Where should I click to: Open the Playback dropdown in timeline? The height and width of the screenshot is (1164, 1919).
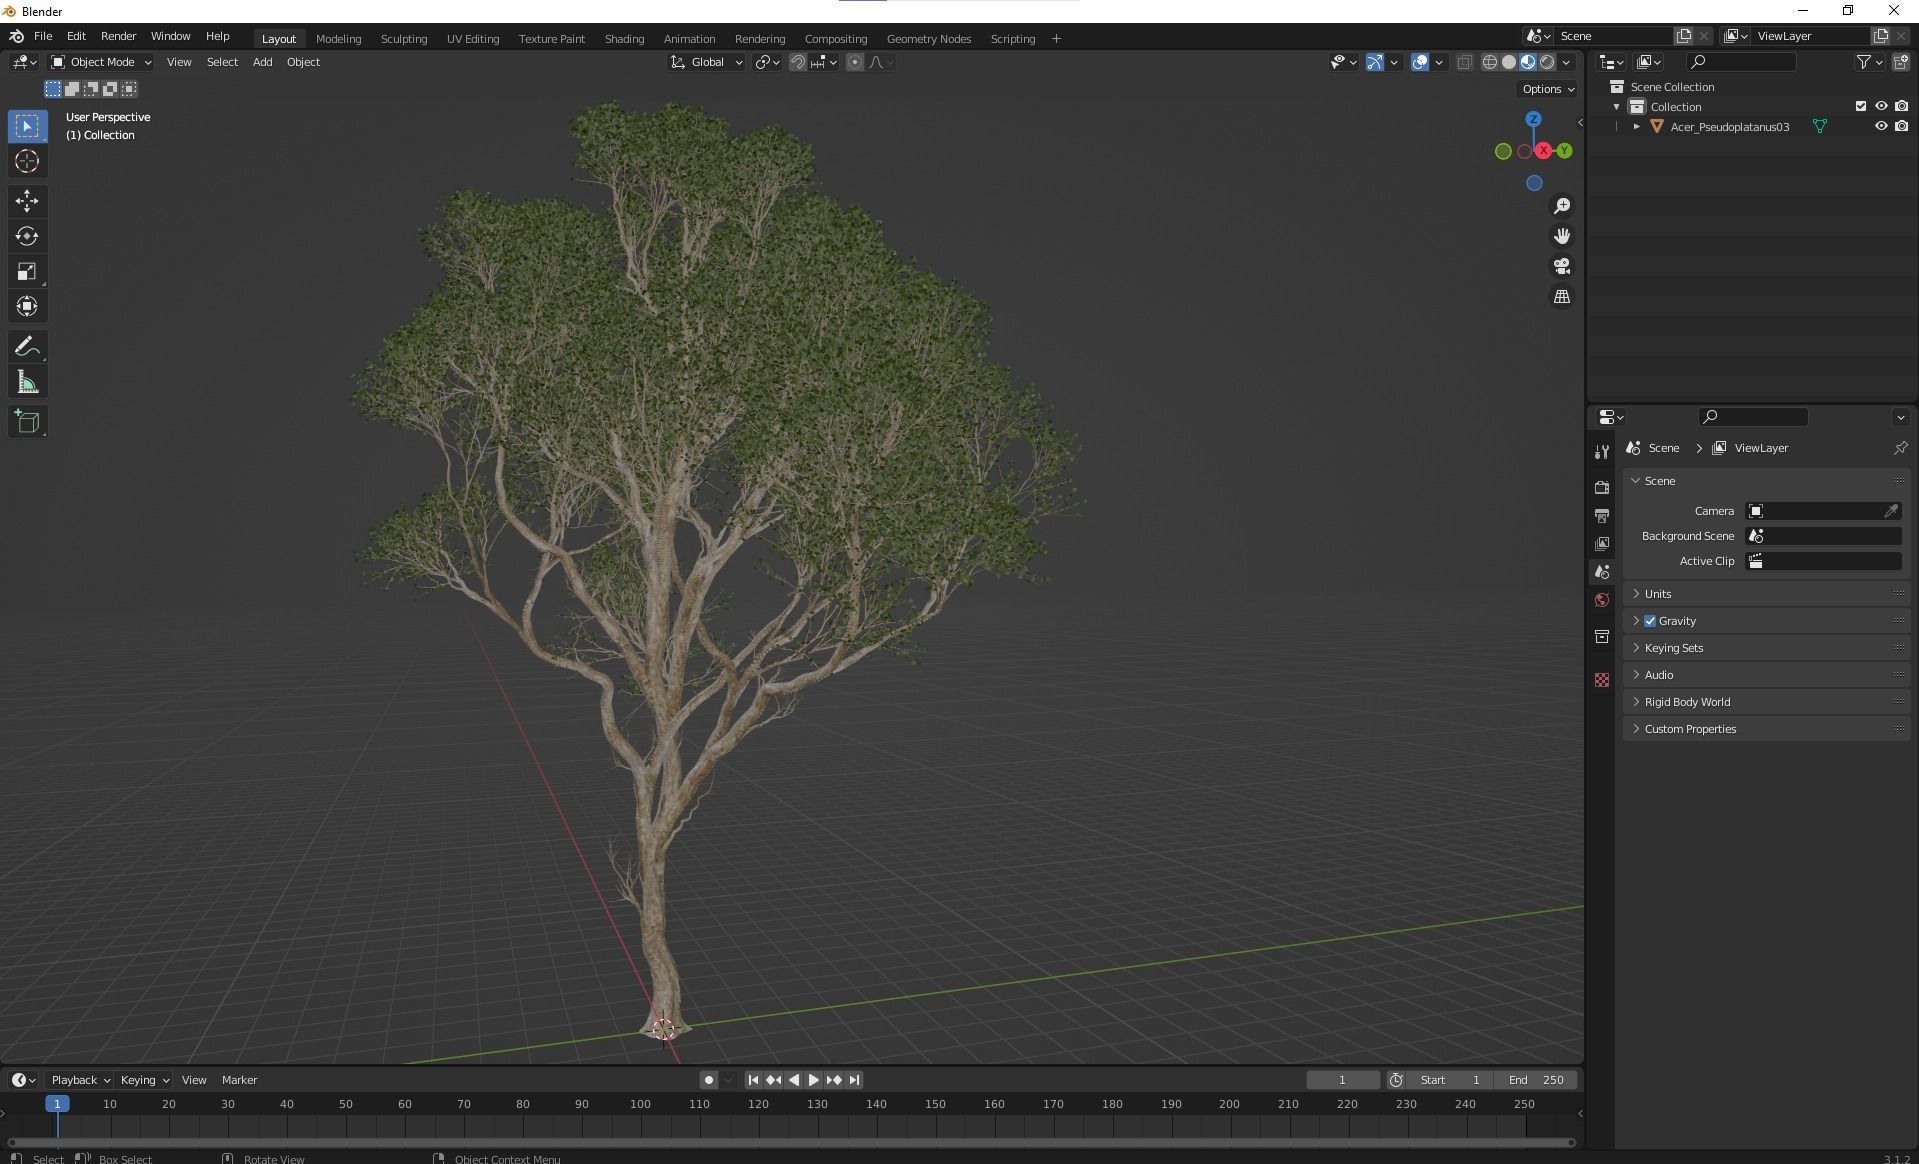tap(80, 1080)
